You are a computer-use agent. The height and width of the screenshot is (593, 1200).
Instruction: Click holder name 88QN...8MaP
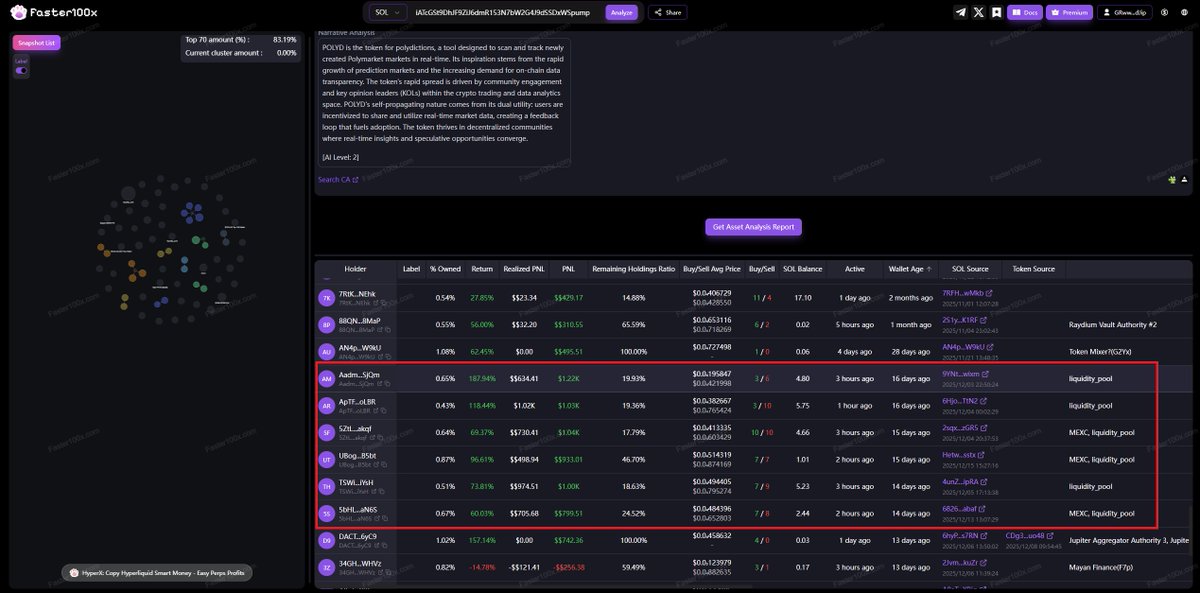pyautogui.click(x=360, y=320)
